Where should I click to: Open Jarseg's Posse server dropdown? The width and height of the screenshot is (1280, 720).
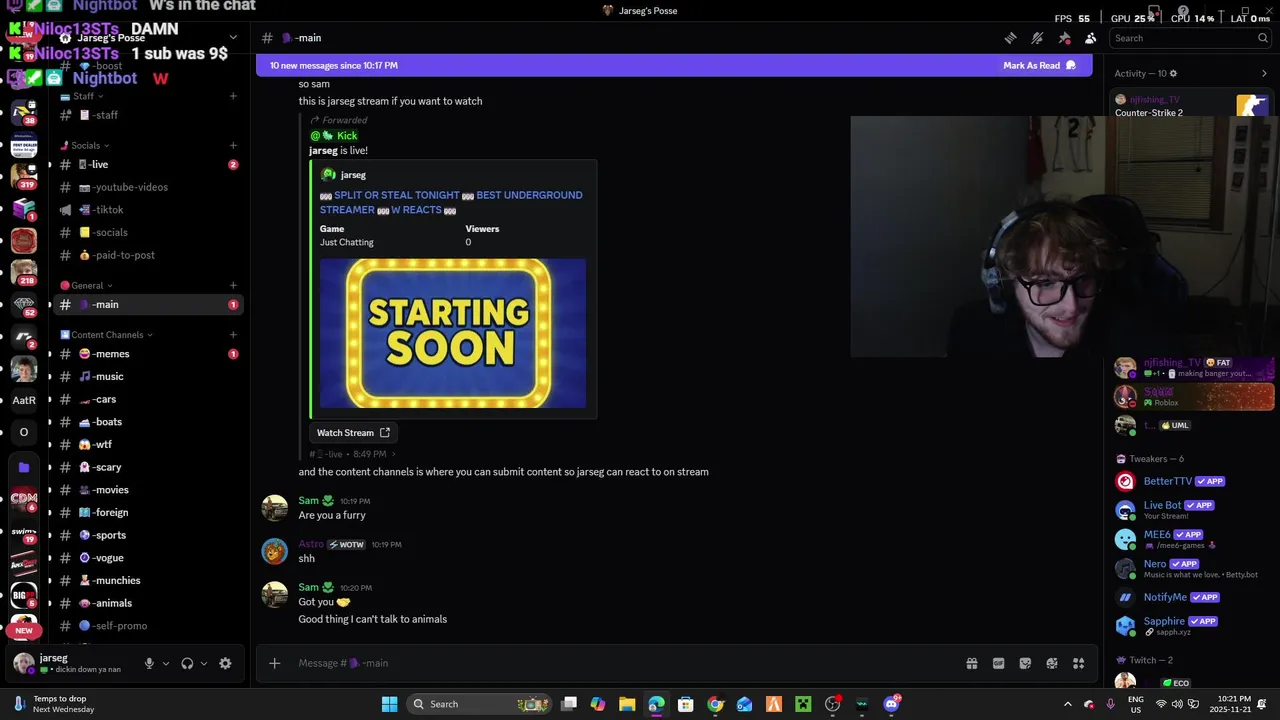coord(233,38)
